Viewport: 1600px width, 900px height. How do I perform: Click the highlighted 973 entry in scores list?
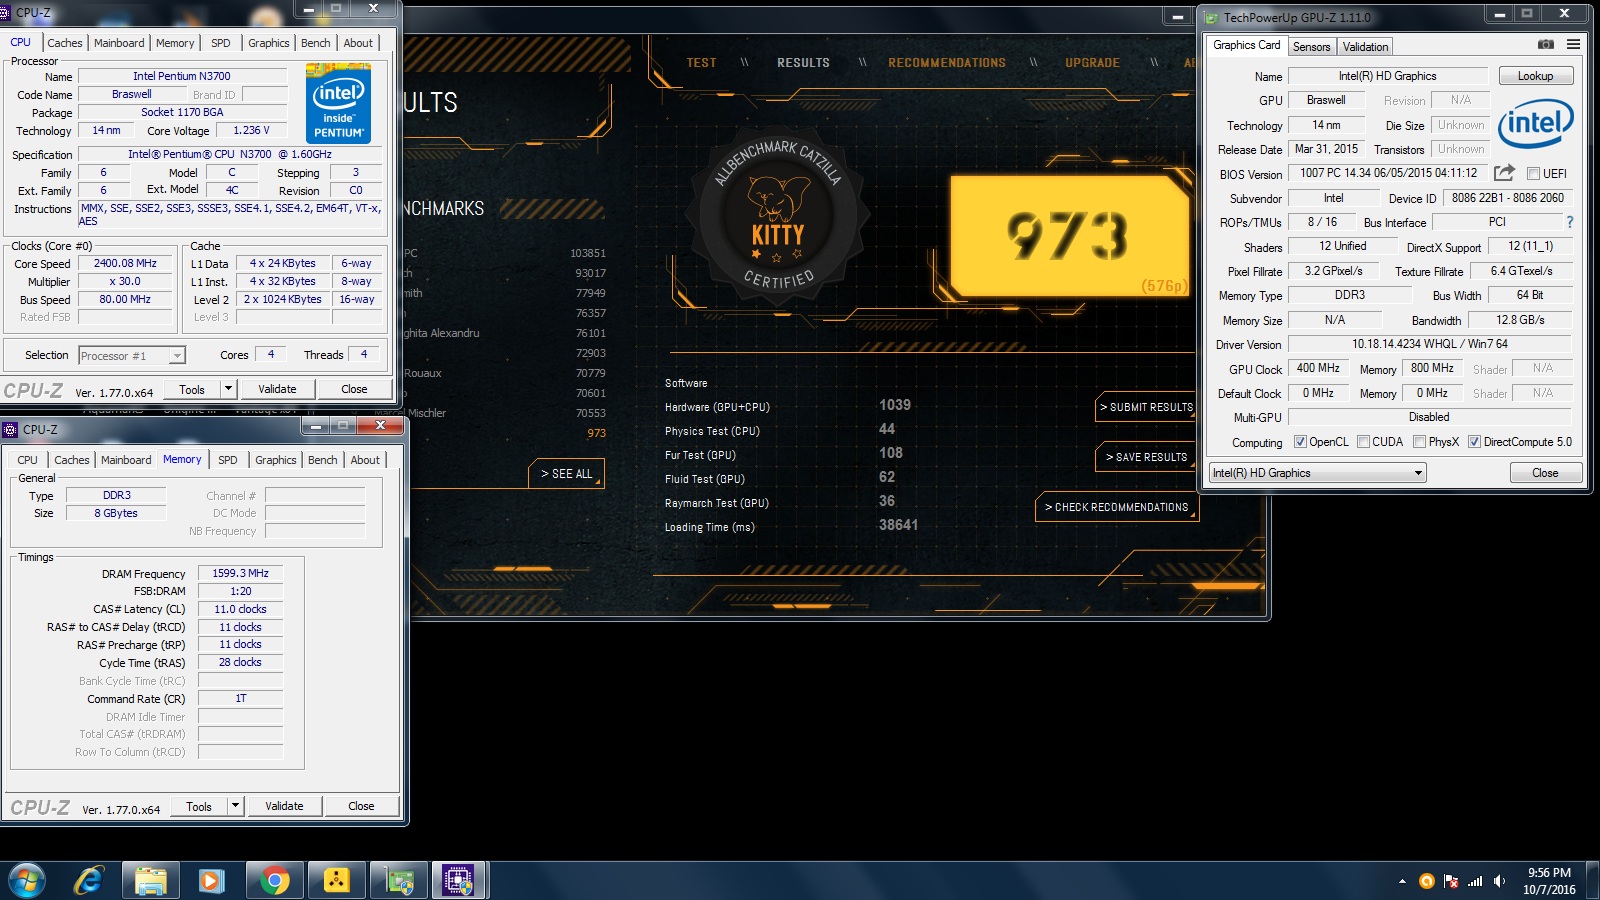click(x=596, y=433)
